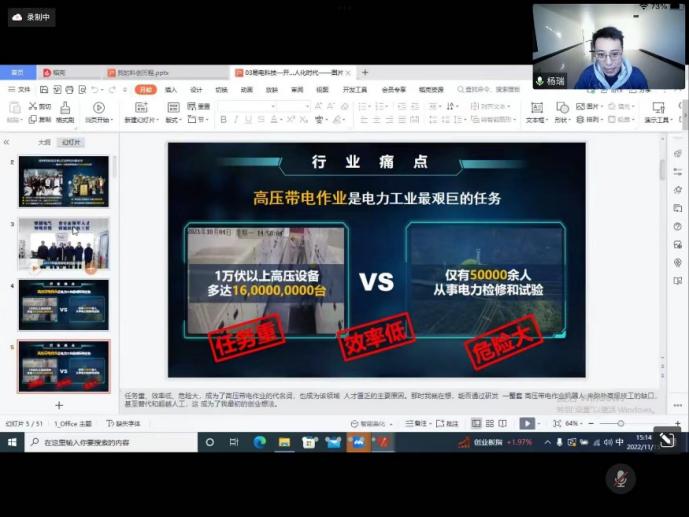Expand the 版式 (Layout) dropdown
Viewport: 689px width, 517px height.
click(173, 119)
